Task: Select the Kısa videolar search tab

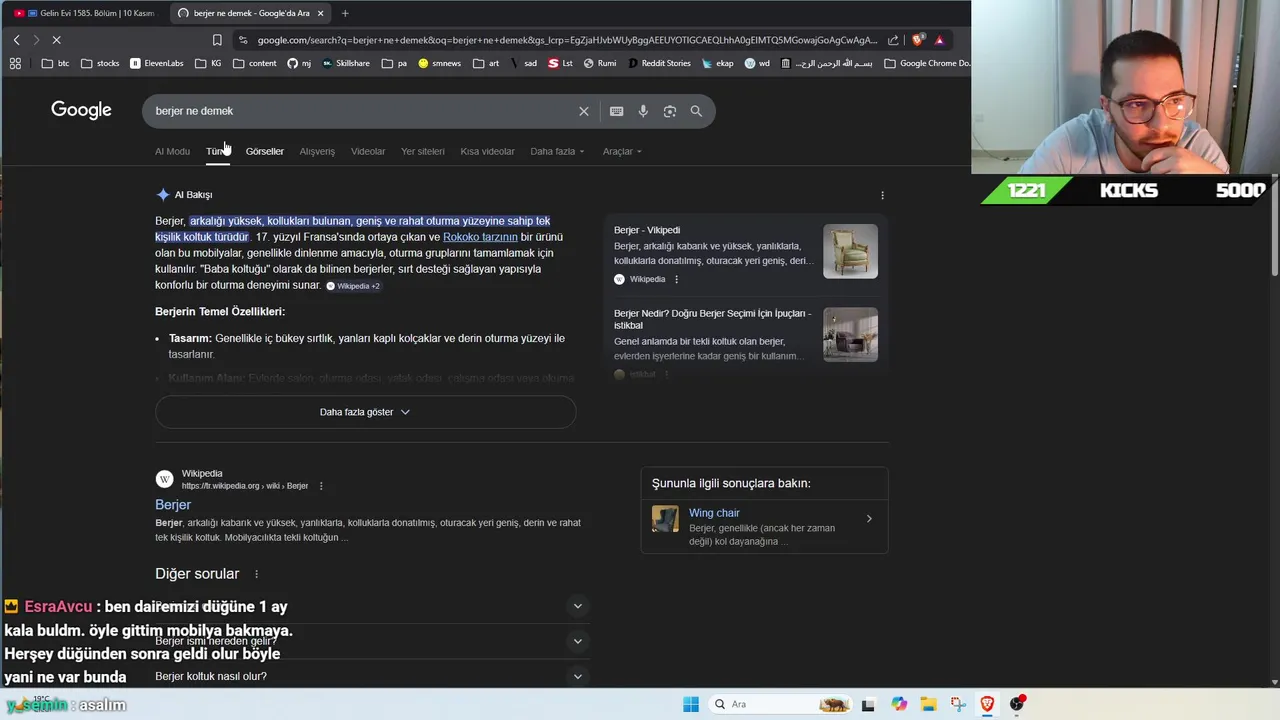Action: 487,151
